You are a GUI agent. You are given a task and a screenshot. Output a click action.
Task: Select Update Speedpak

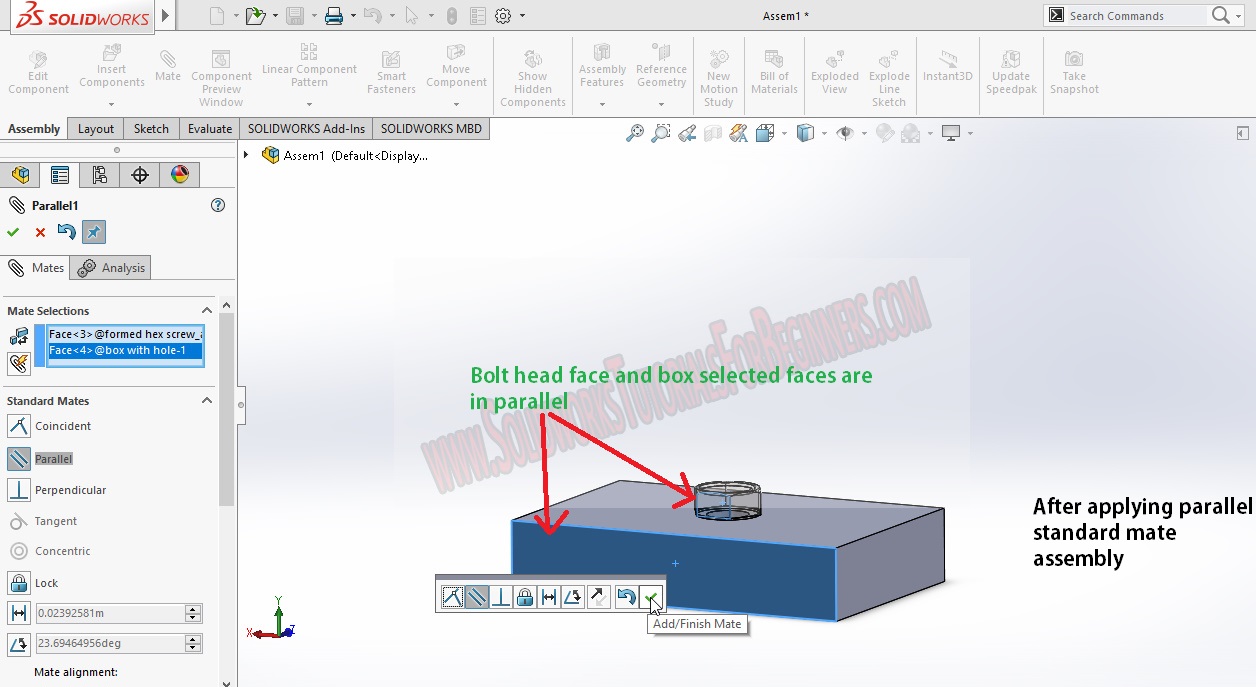1011,70
